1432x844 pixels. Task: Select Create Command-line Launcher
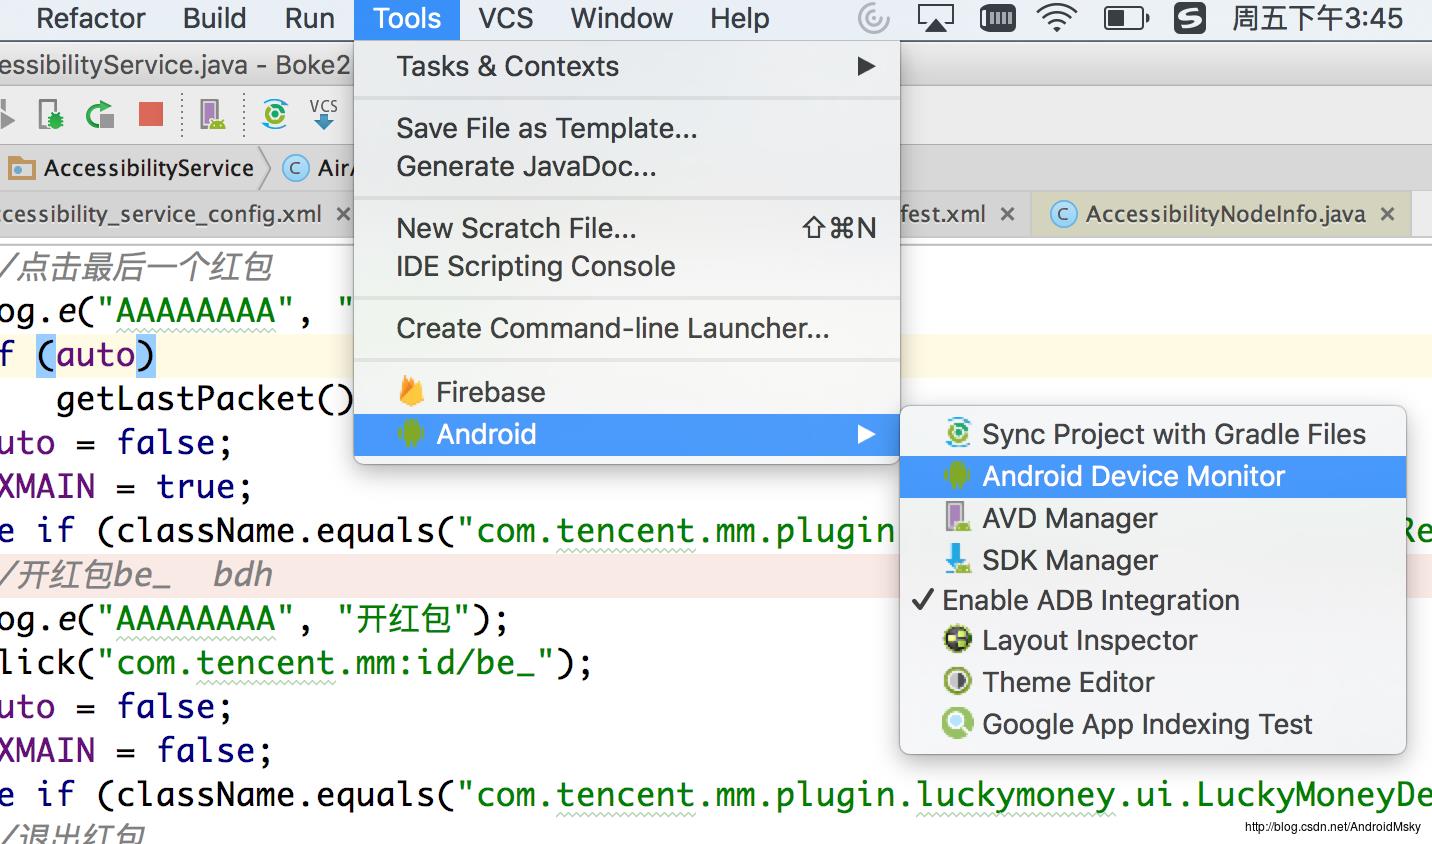[627, 328]
